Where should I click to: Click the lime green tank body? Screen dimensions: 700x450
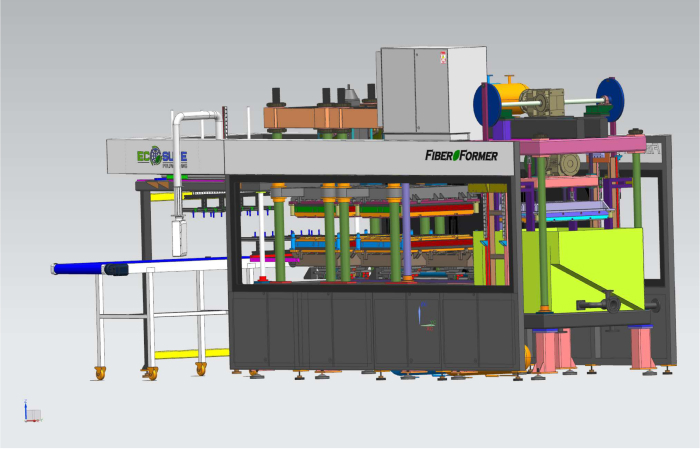[x=583, y=270]
